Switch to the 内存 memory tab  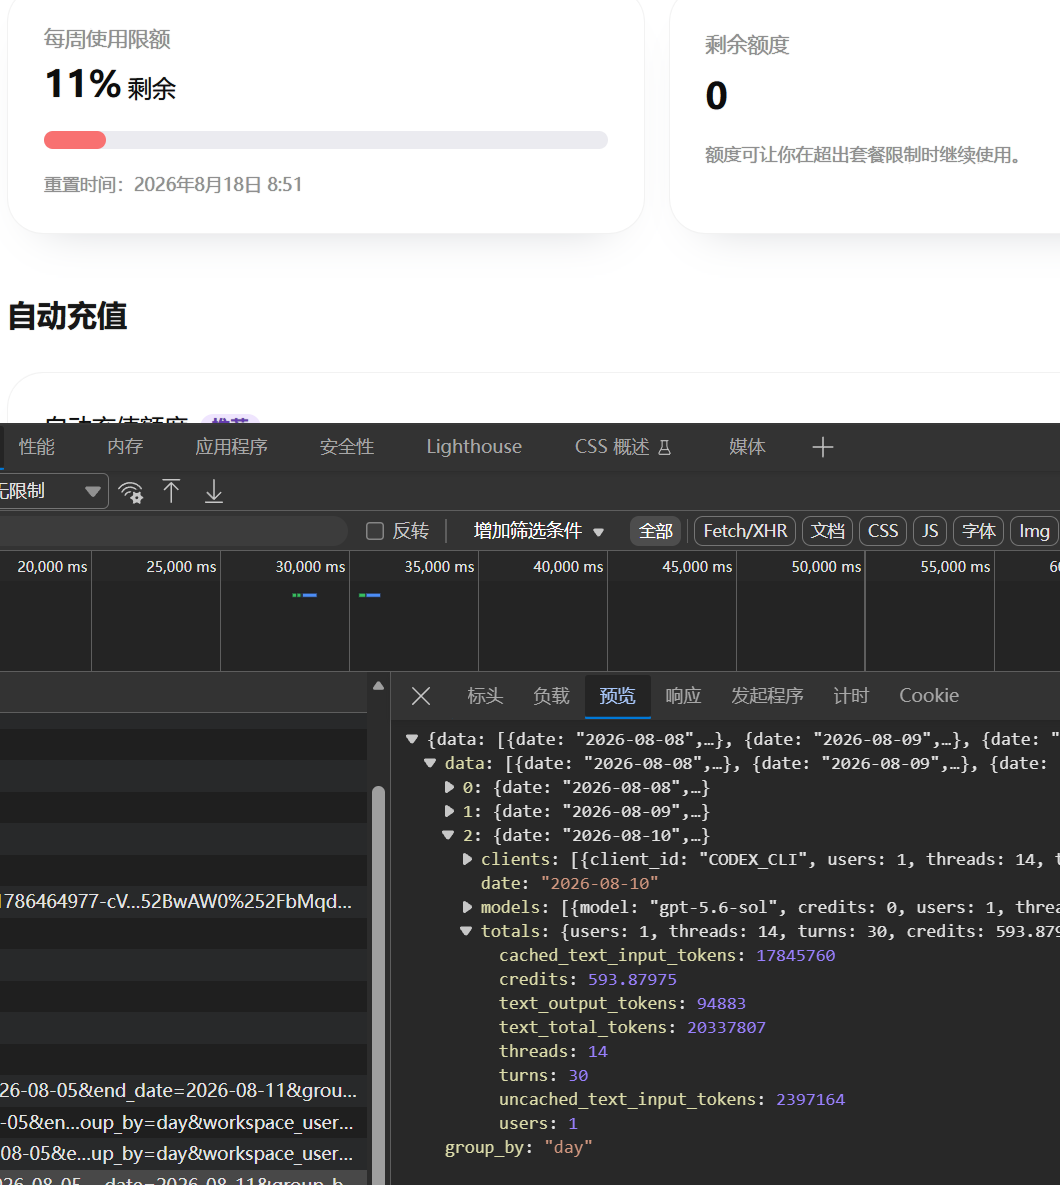click(125, 447)
